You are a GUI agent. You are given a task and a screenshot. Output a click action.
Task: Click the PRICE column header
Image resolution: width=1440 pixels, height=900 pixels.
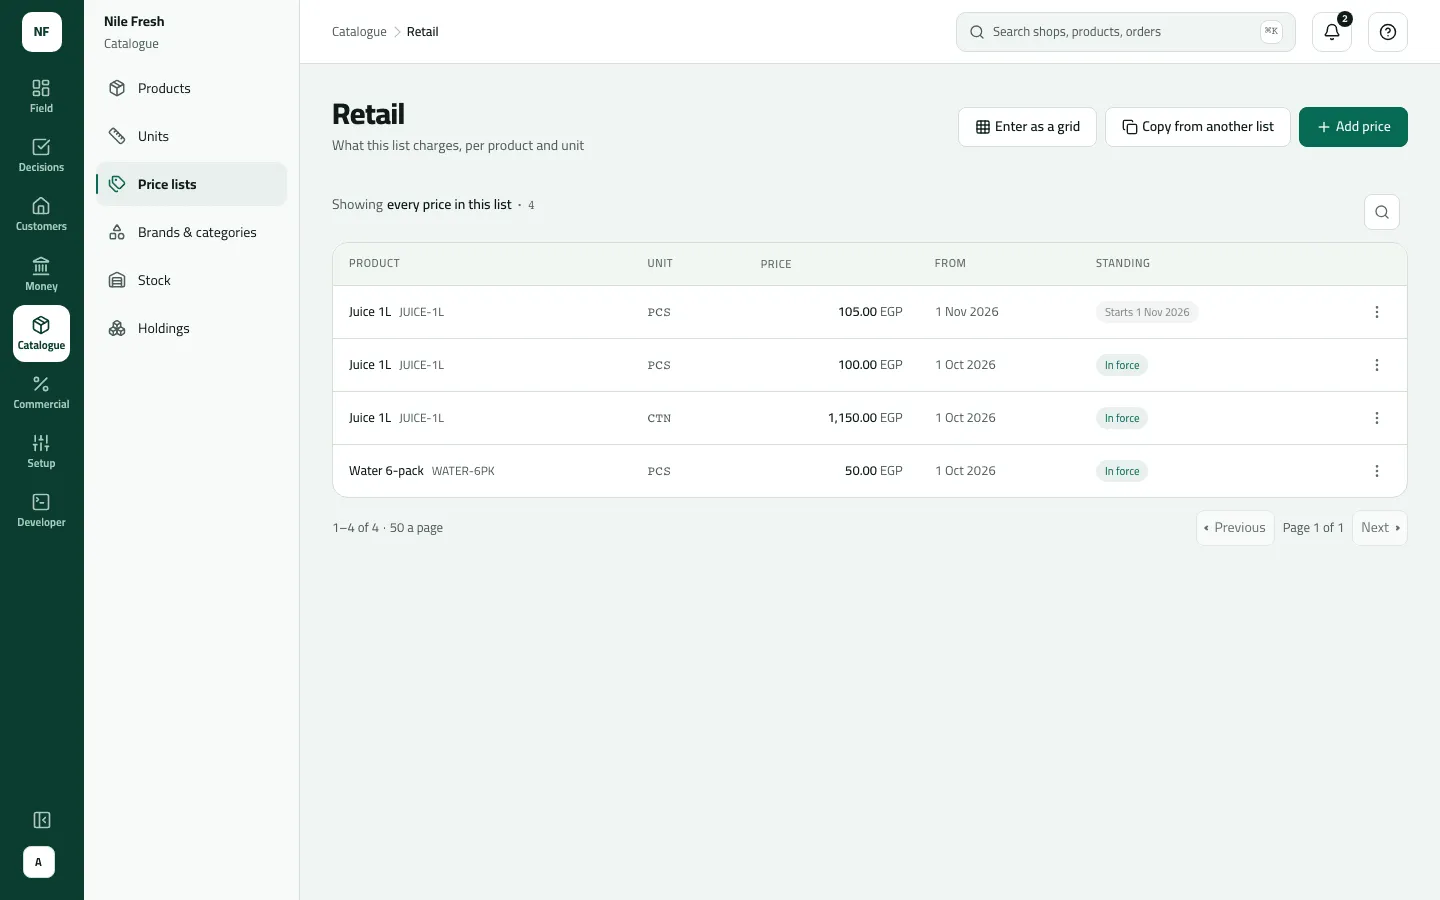click(x=776, y=264)
